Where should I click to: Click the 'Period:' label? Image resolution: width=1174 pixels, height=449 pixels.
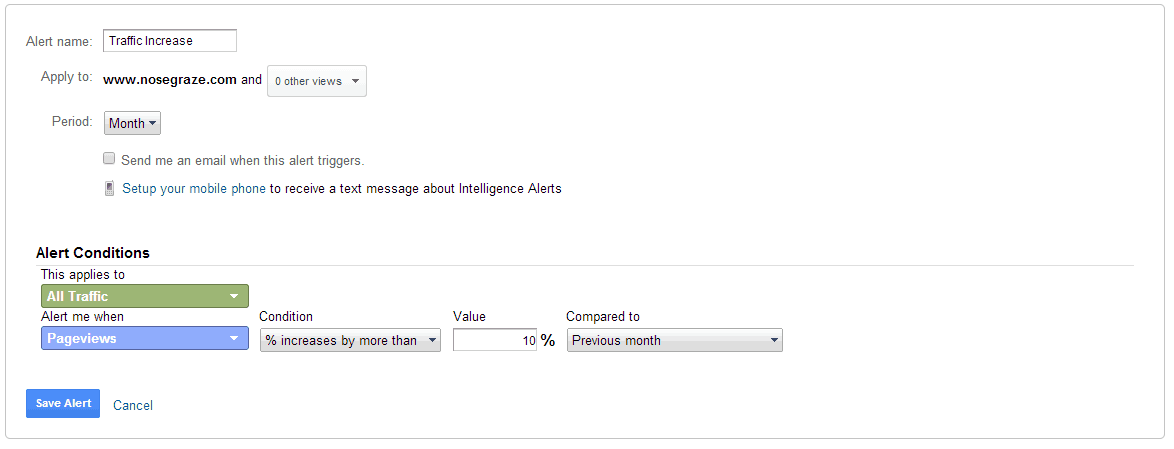coord(72,122)
